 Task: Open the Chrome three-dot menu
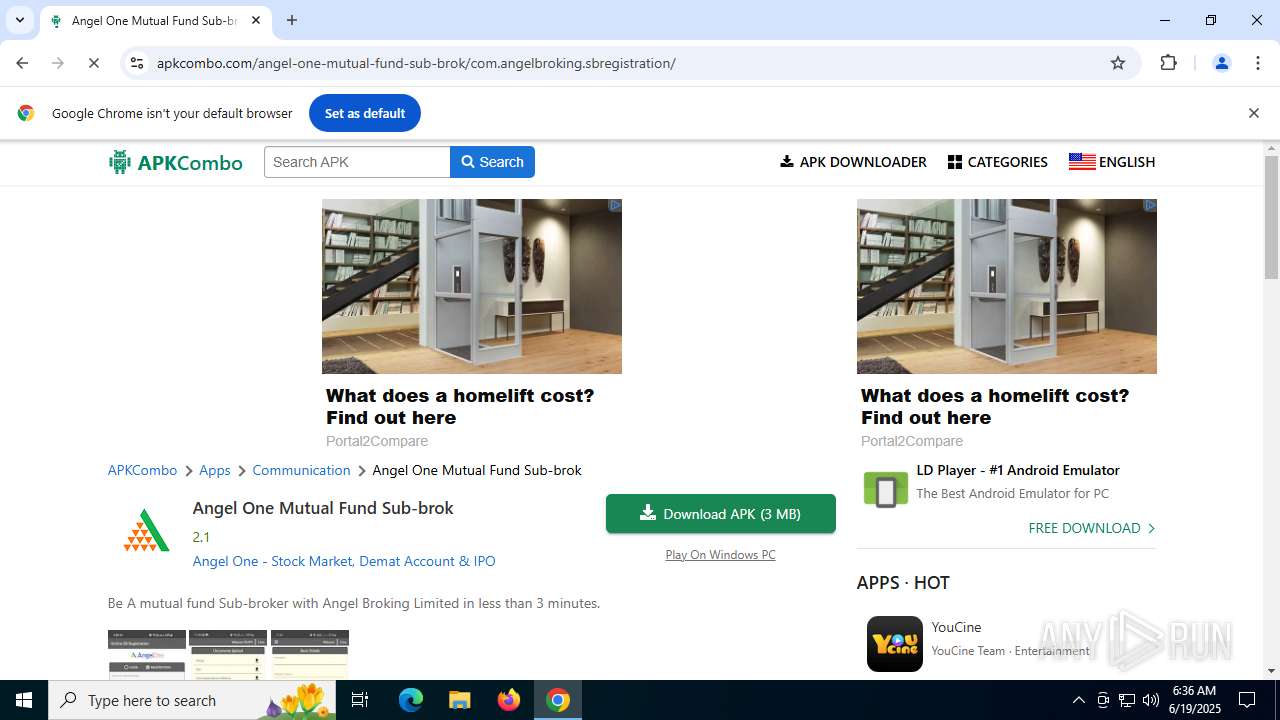(1258, 63)
